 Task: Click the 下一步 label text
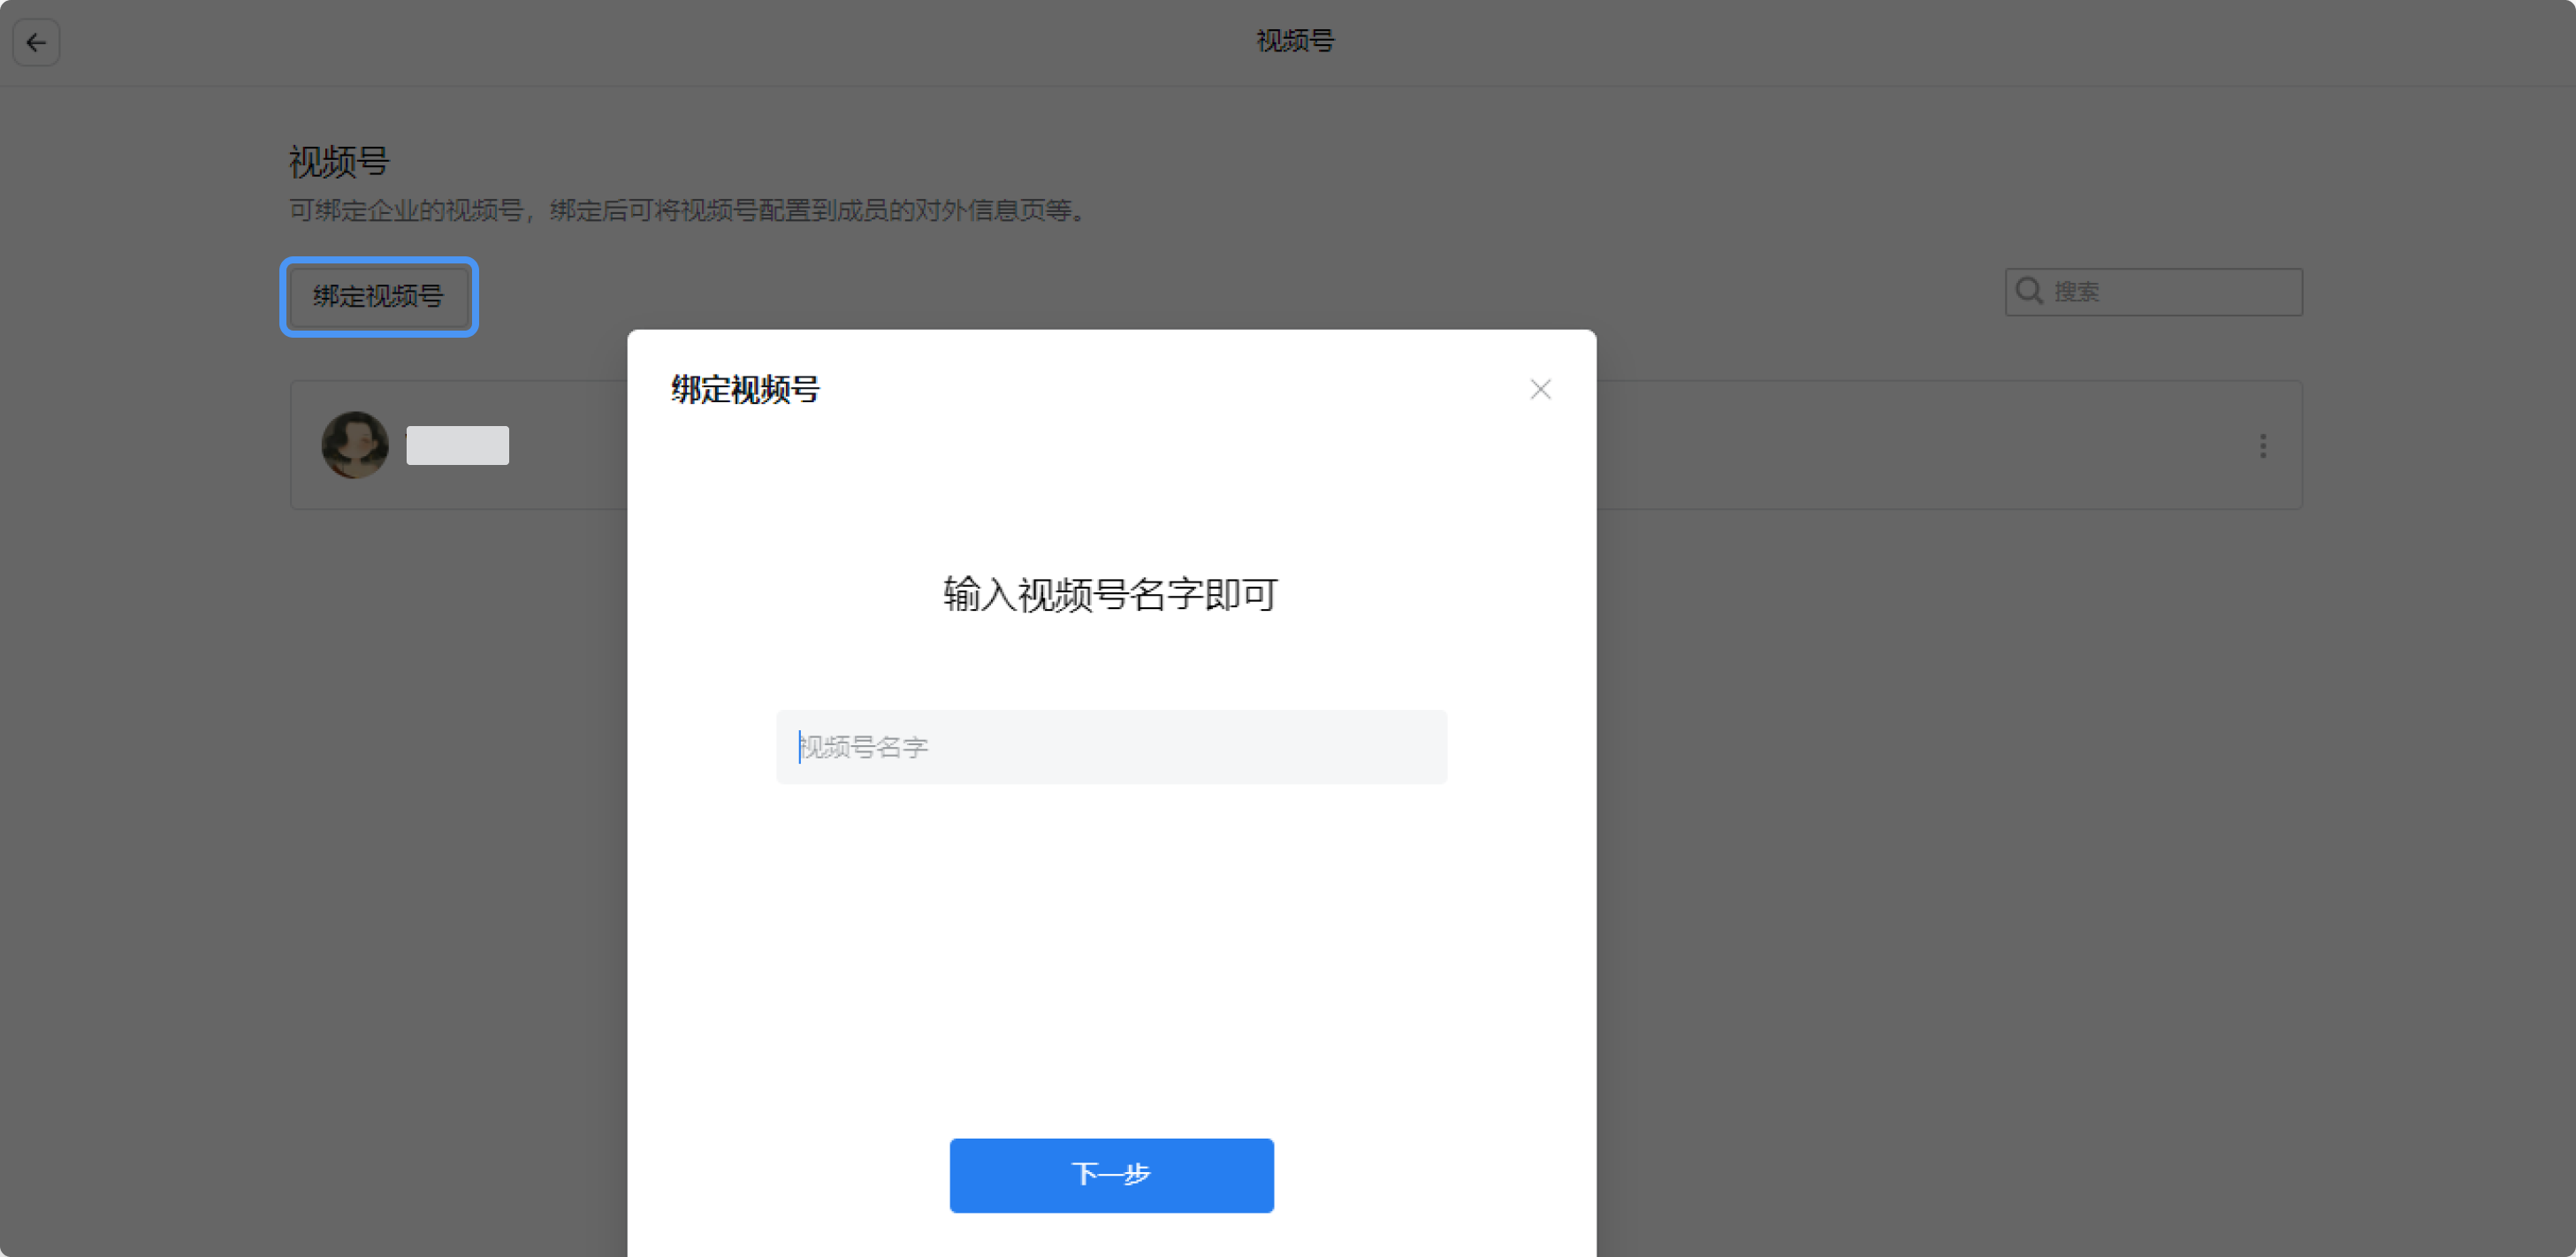[1111, 1174]
